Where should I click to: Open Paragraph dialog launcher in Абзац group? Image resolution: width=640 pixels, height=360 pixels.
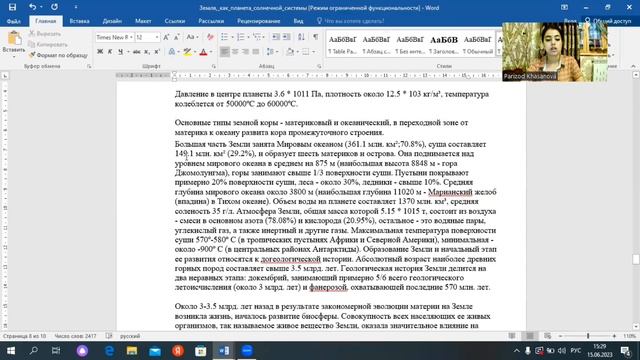pos(319,66)
